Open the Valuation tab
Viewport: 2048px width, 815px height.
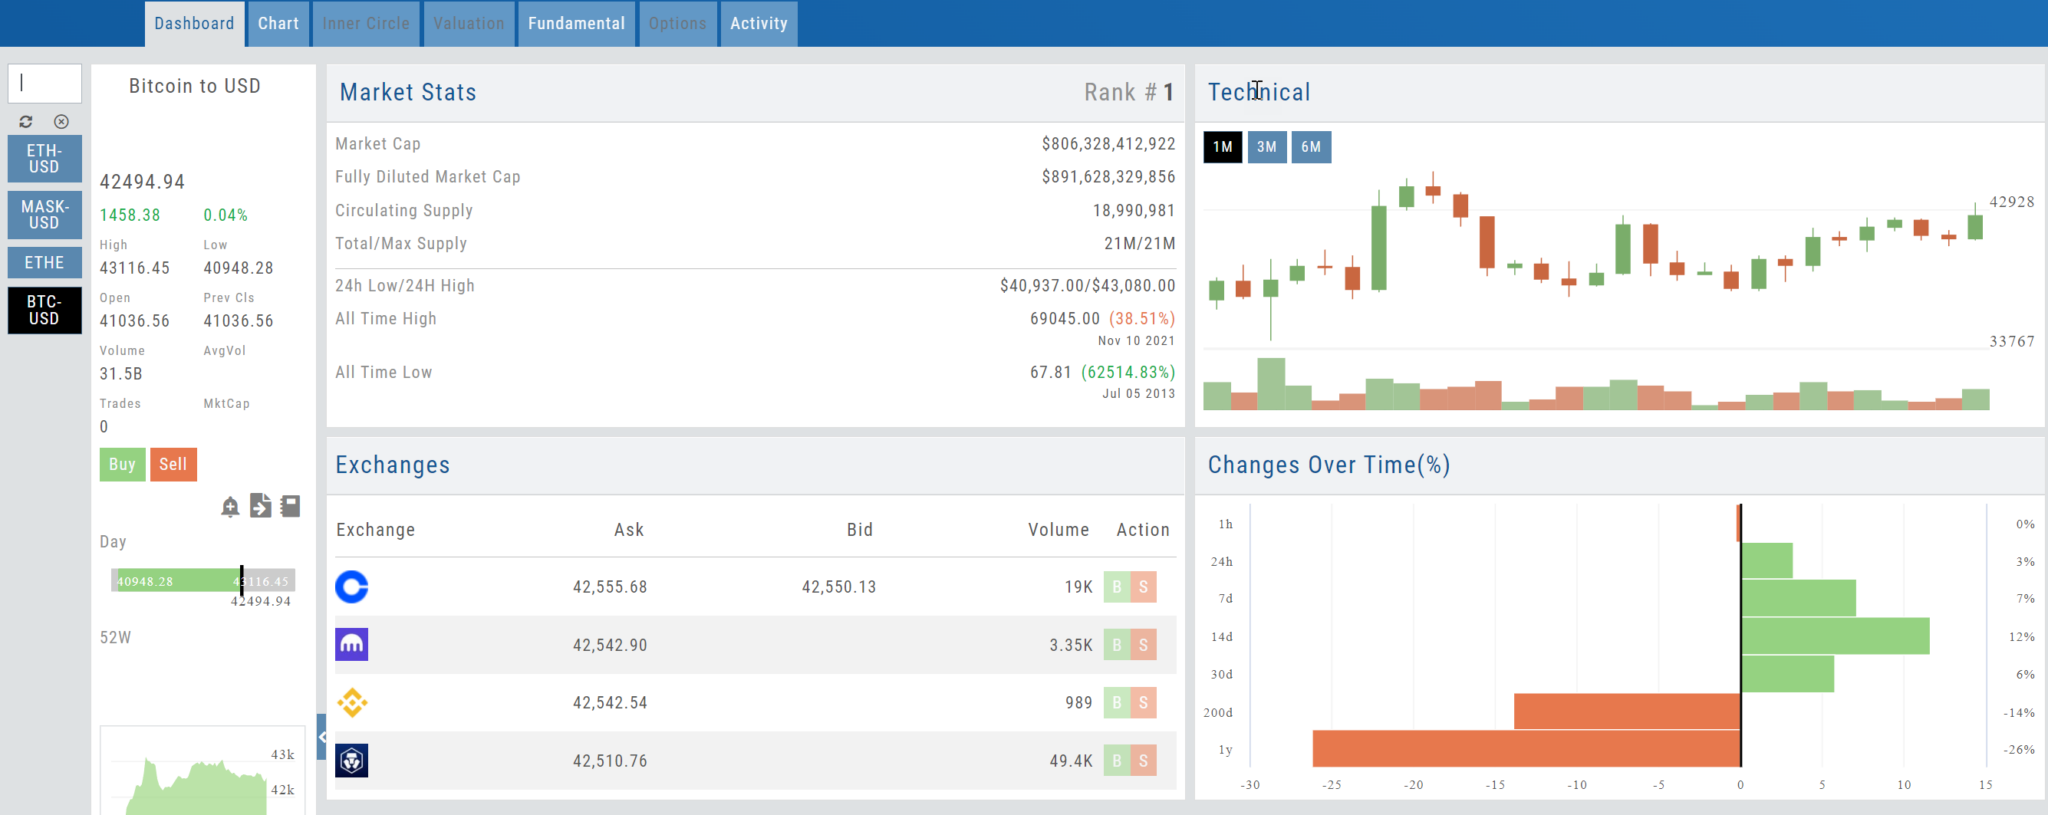[469, 23]
